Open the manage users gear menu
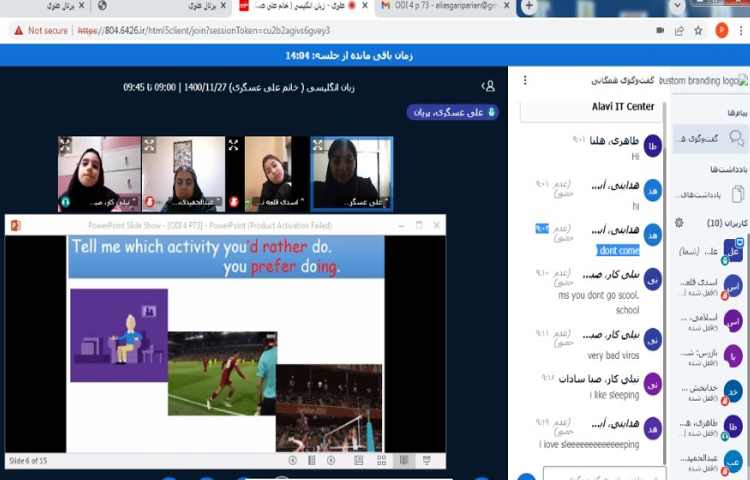Image resolution: width=750 pixels, height=480 pixels. pyautogui.click(x=679, y=223)
